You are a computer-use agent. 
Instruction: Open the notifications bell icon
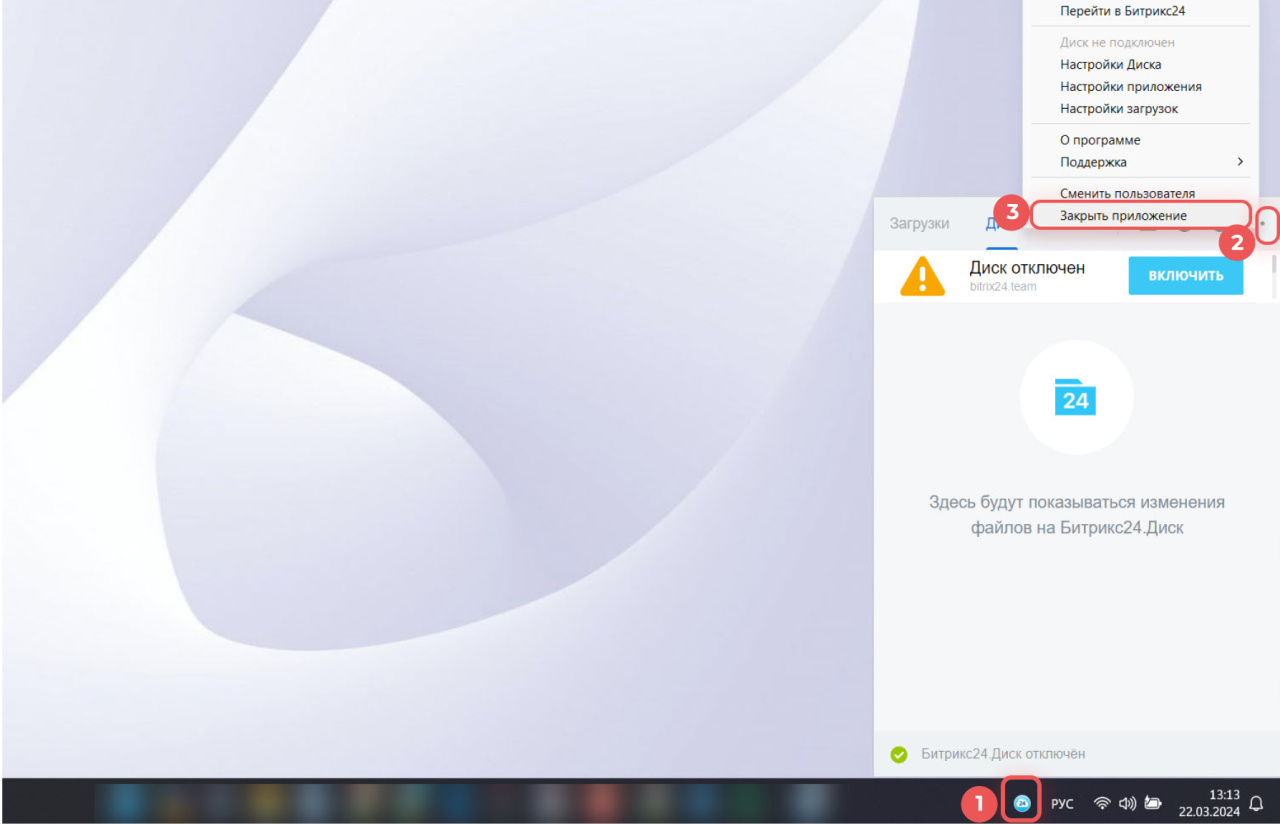(1257, 803)
